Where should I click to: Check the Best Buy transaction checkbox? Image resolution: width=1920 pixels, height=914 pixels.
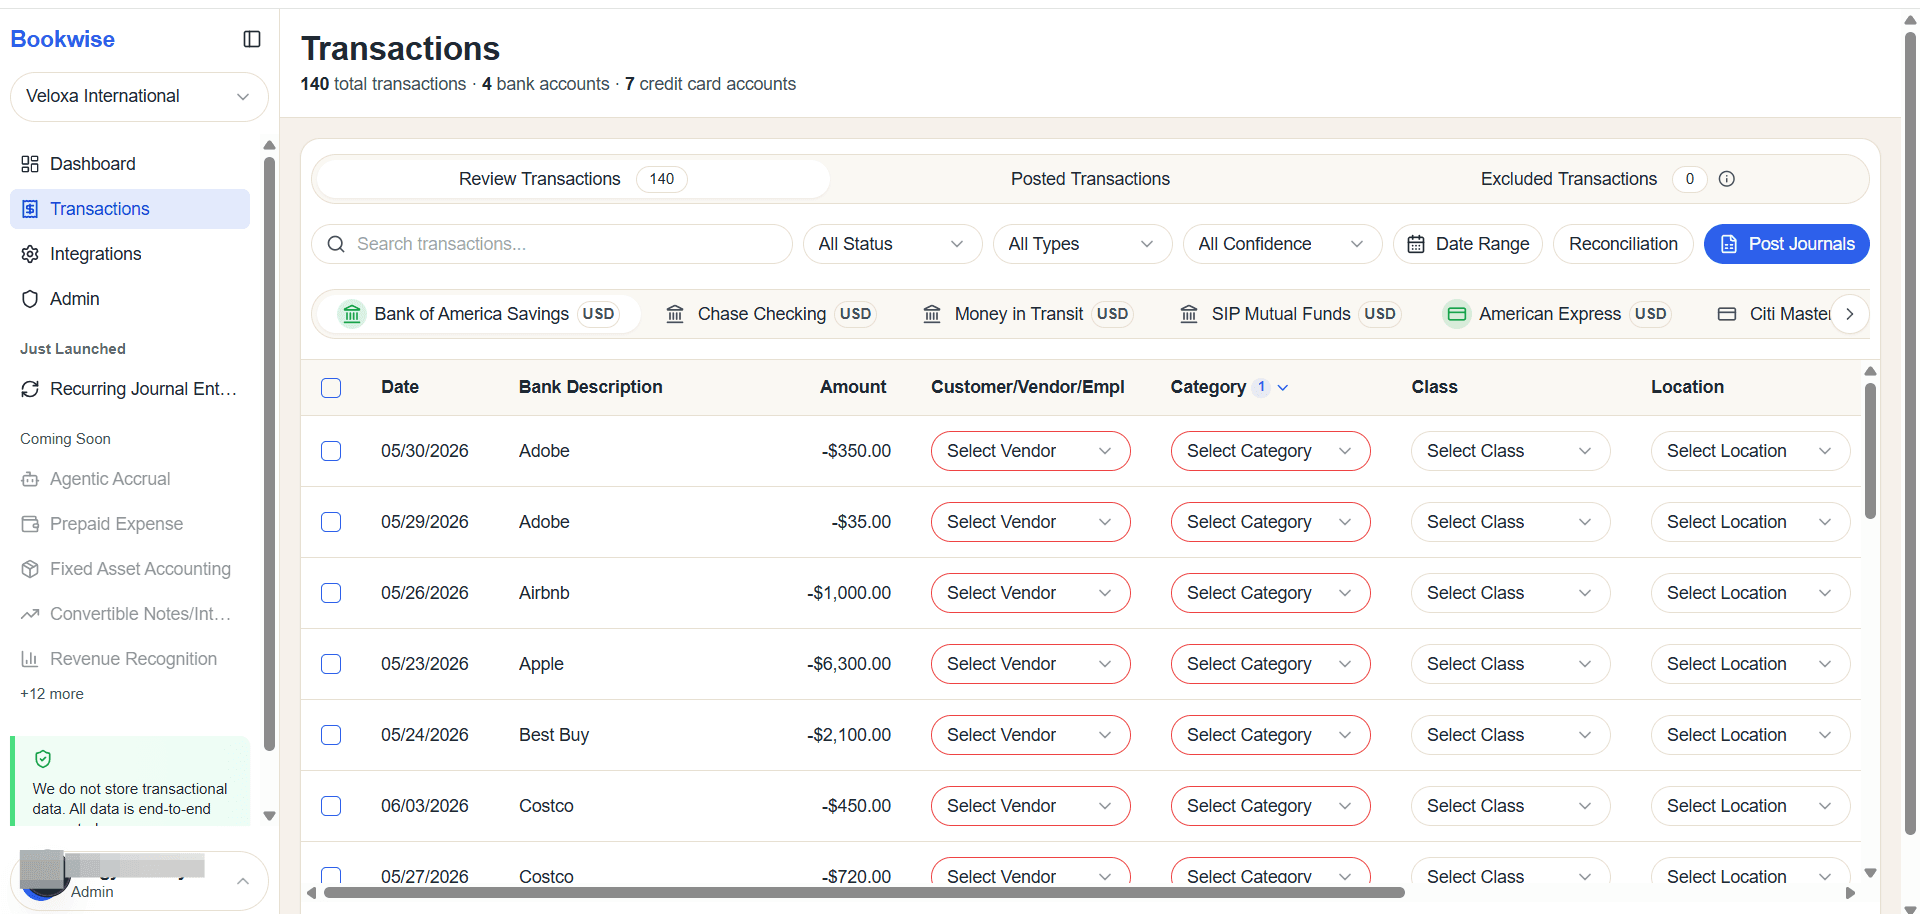[x=331, y=735]
